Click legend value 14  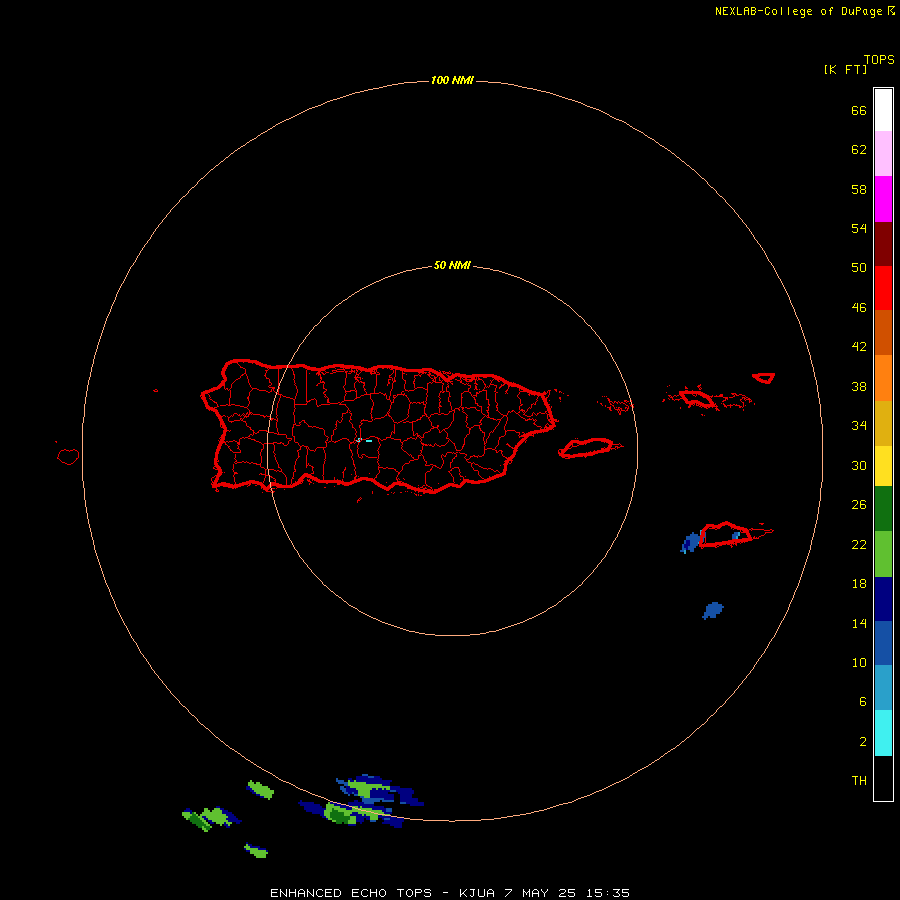[859, 623]
